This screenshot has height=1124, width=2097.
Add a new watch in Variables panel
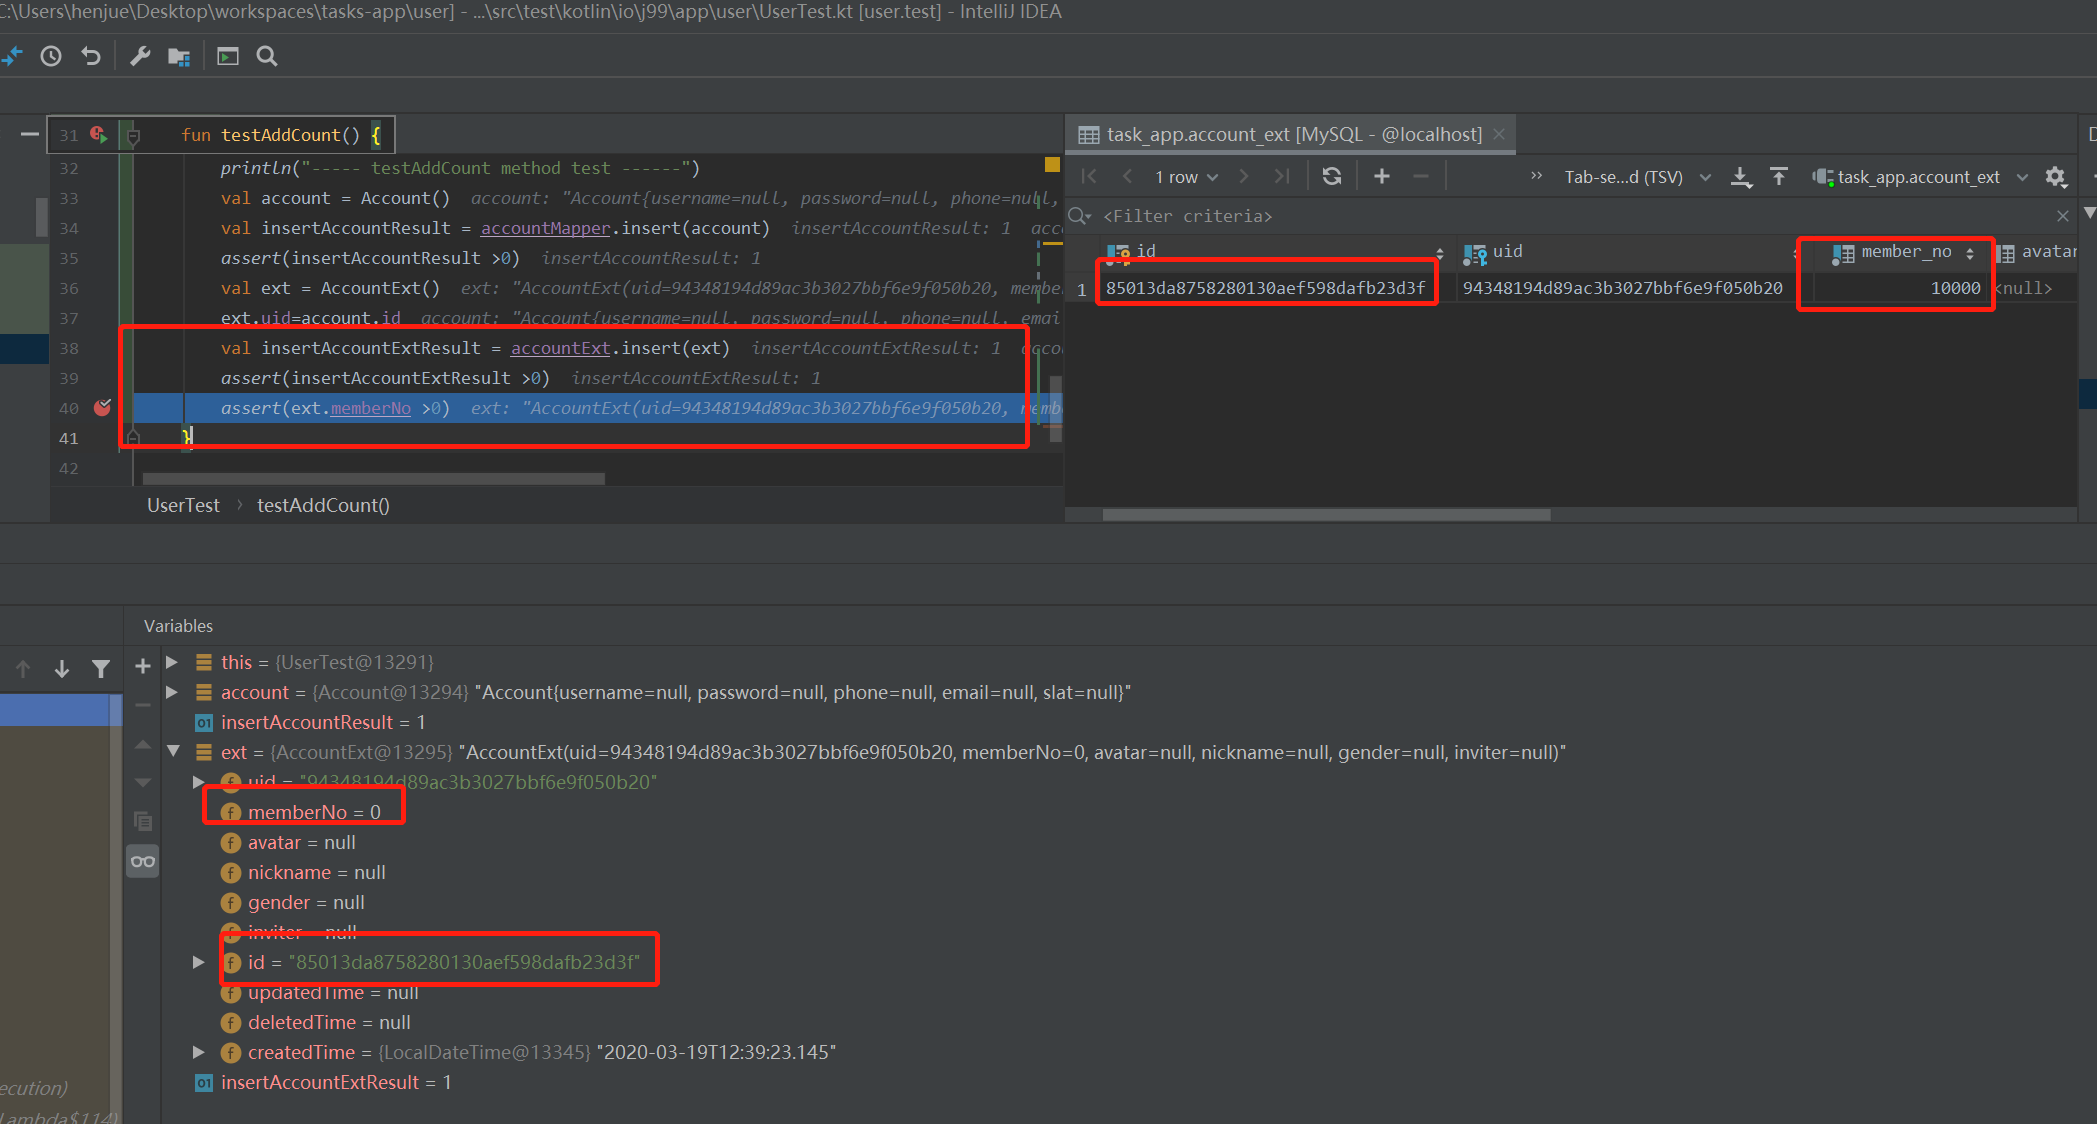point(143,666)
